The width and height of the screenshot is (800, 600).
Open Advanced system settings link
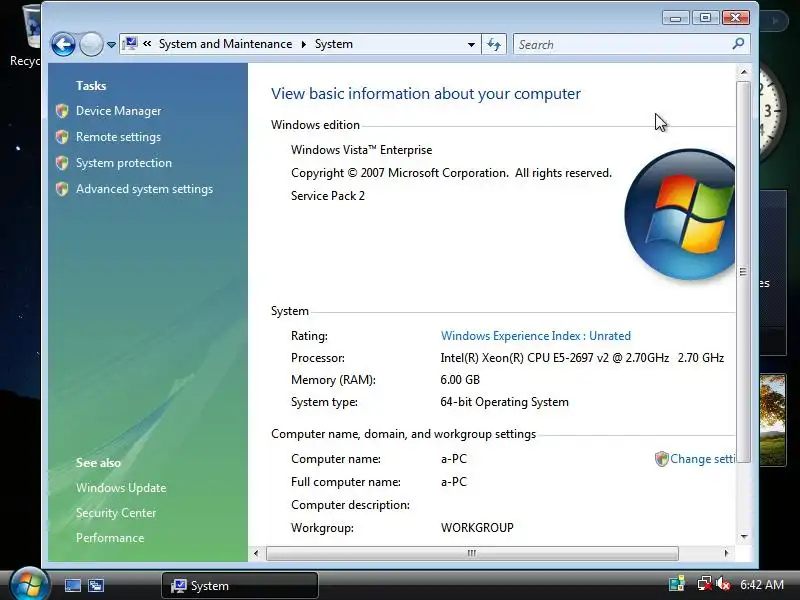tap(144, 189)
